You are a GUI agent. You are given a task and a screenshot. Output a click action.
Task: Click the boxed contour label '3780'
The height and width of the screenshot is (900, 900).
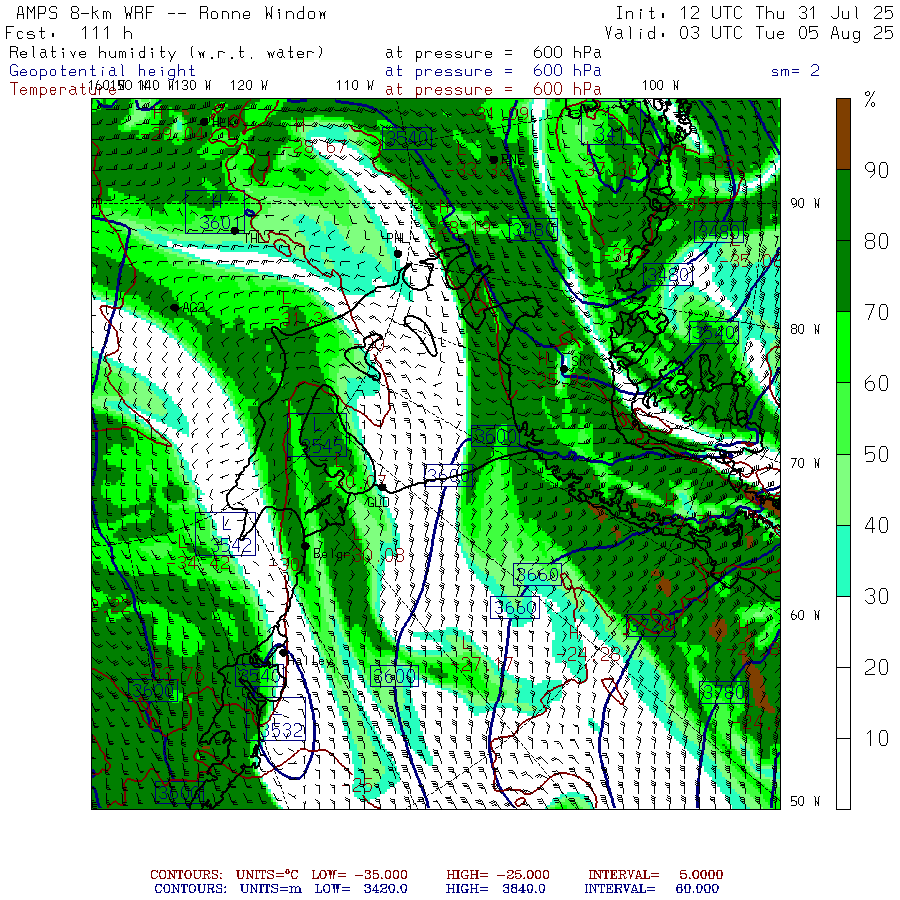coord(723,693)
